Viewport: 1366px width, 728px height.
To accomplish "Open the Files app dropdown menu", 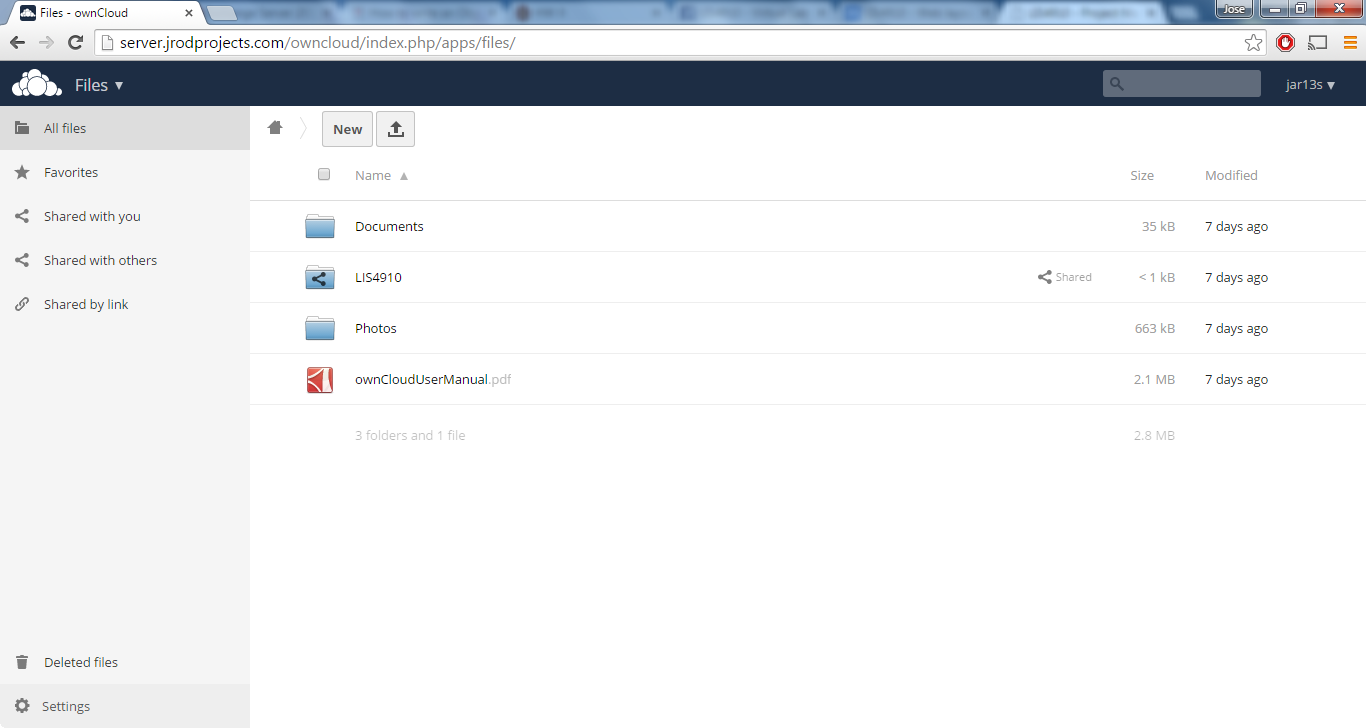I will point(99,85).
